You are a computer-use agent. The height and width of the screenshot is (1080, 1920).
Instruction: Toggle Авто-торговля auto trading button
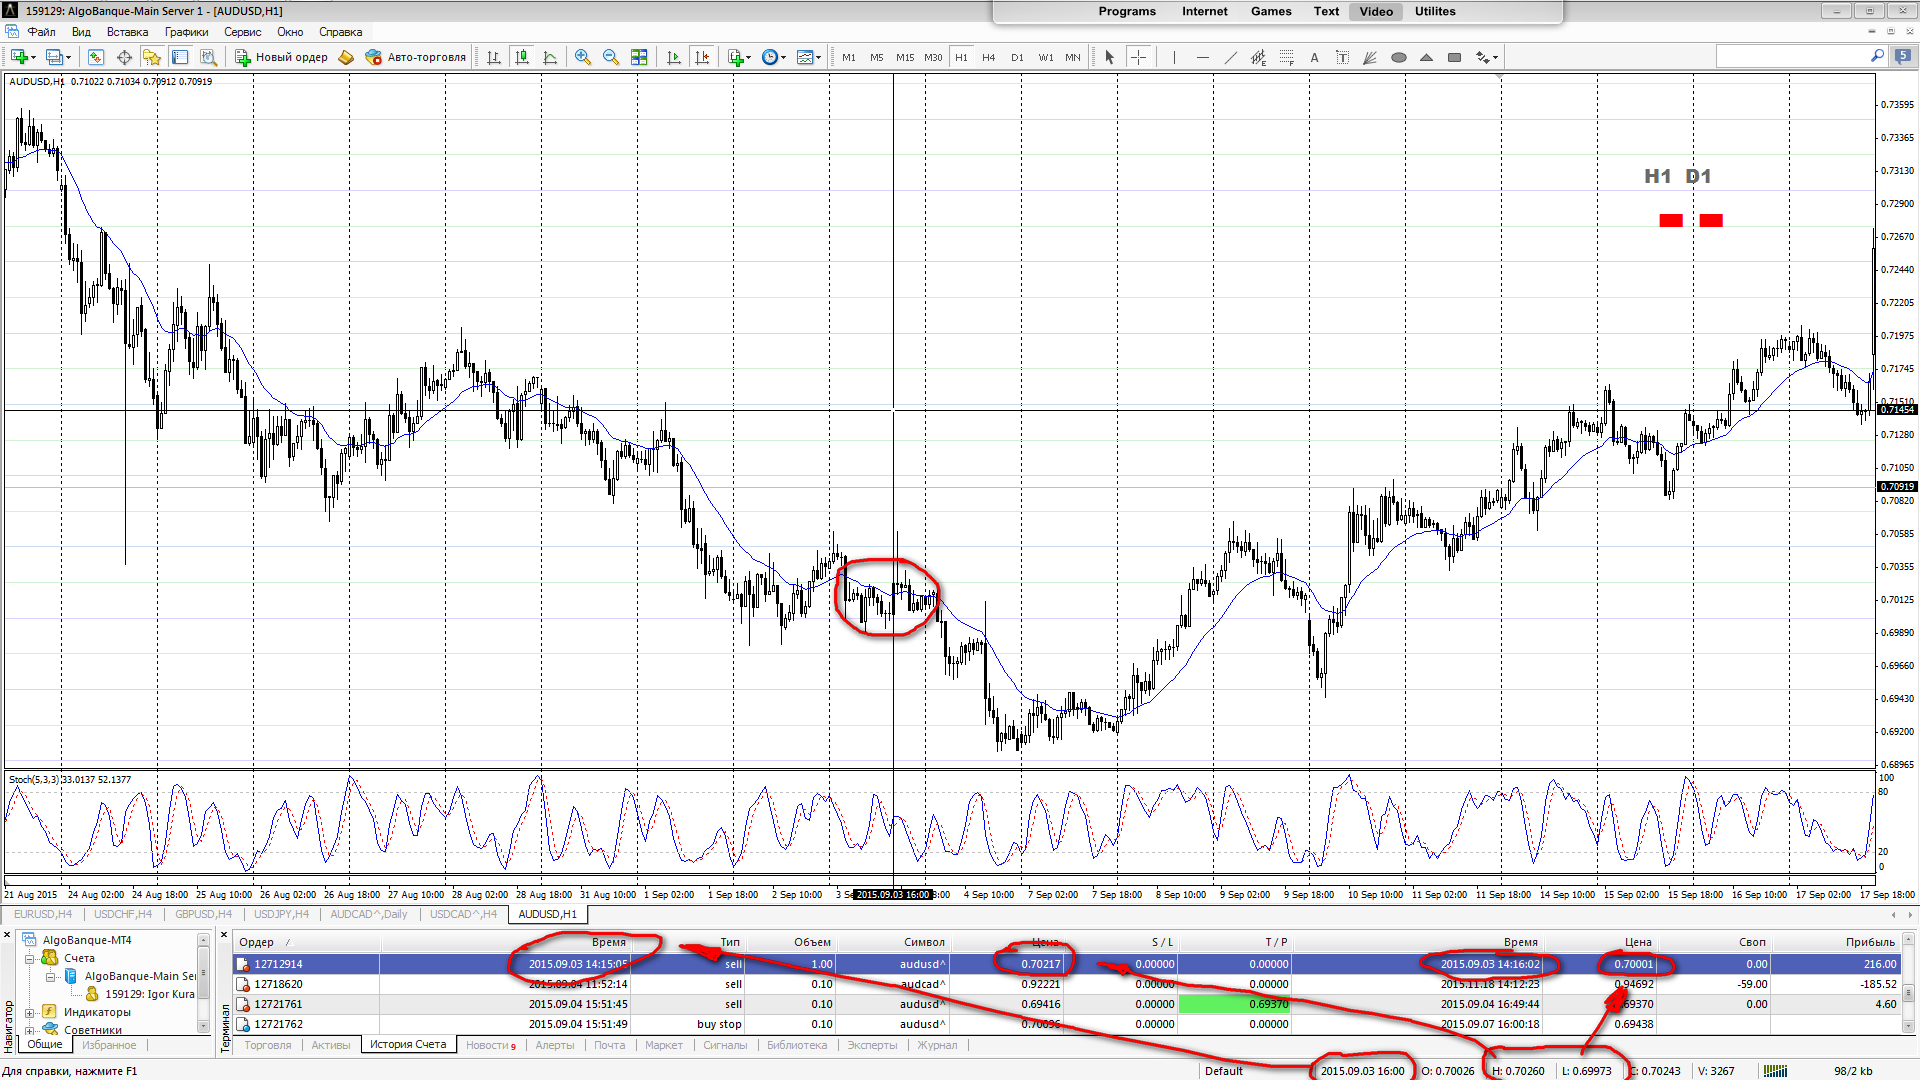416,57
